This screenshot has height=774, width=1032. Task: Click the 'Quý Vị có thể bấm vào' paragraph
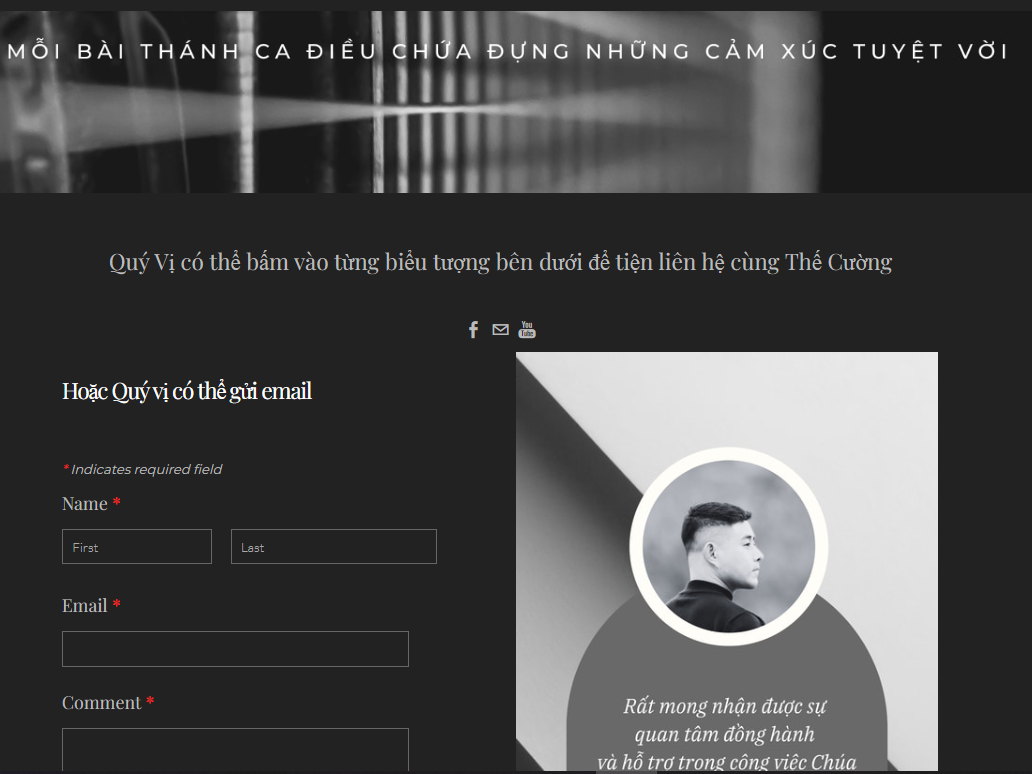(x=500, y=262)
